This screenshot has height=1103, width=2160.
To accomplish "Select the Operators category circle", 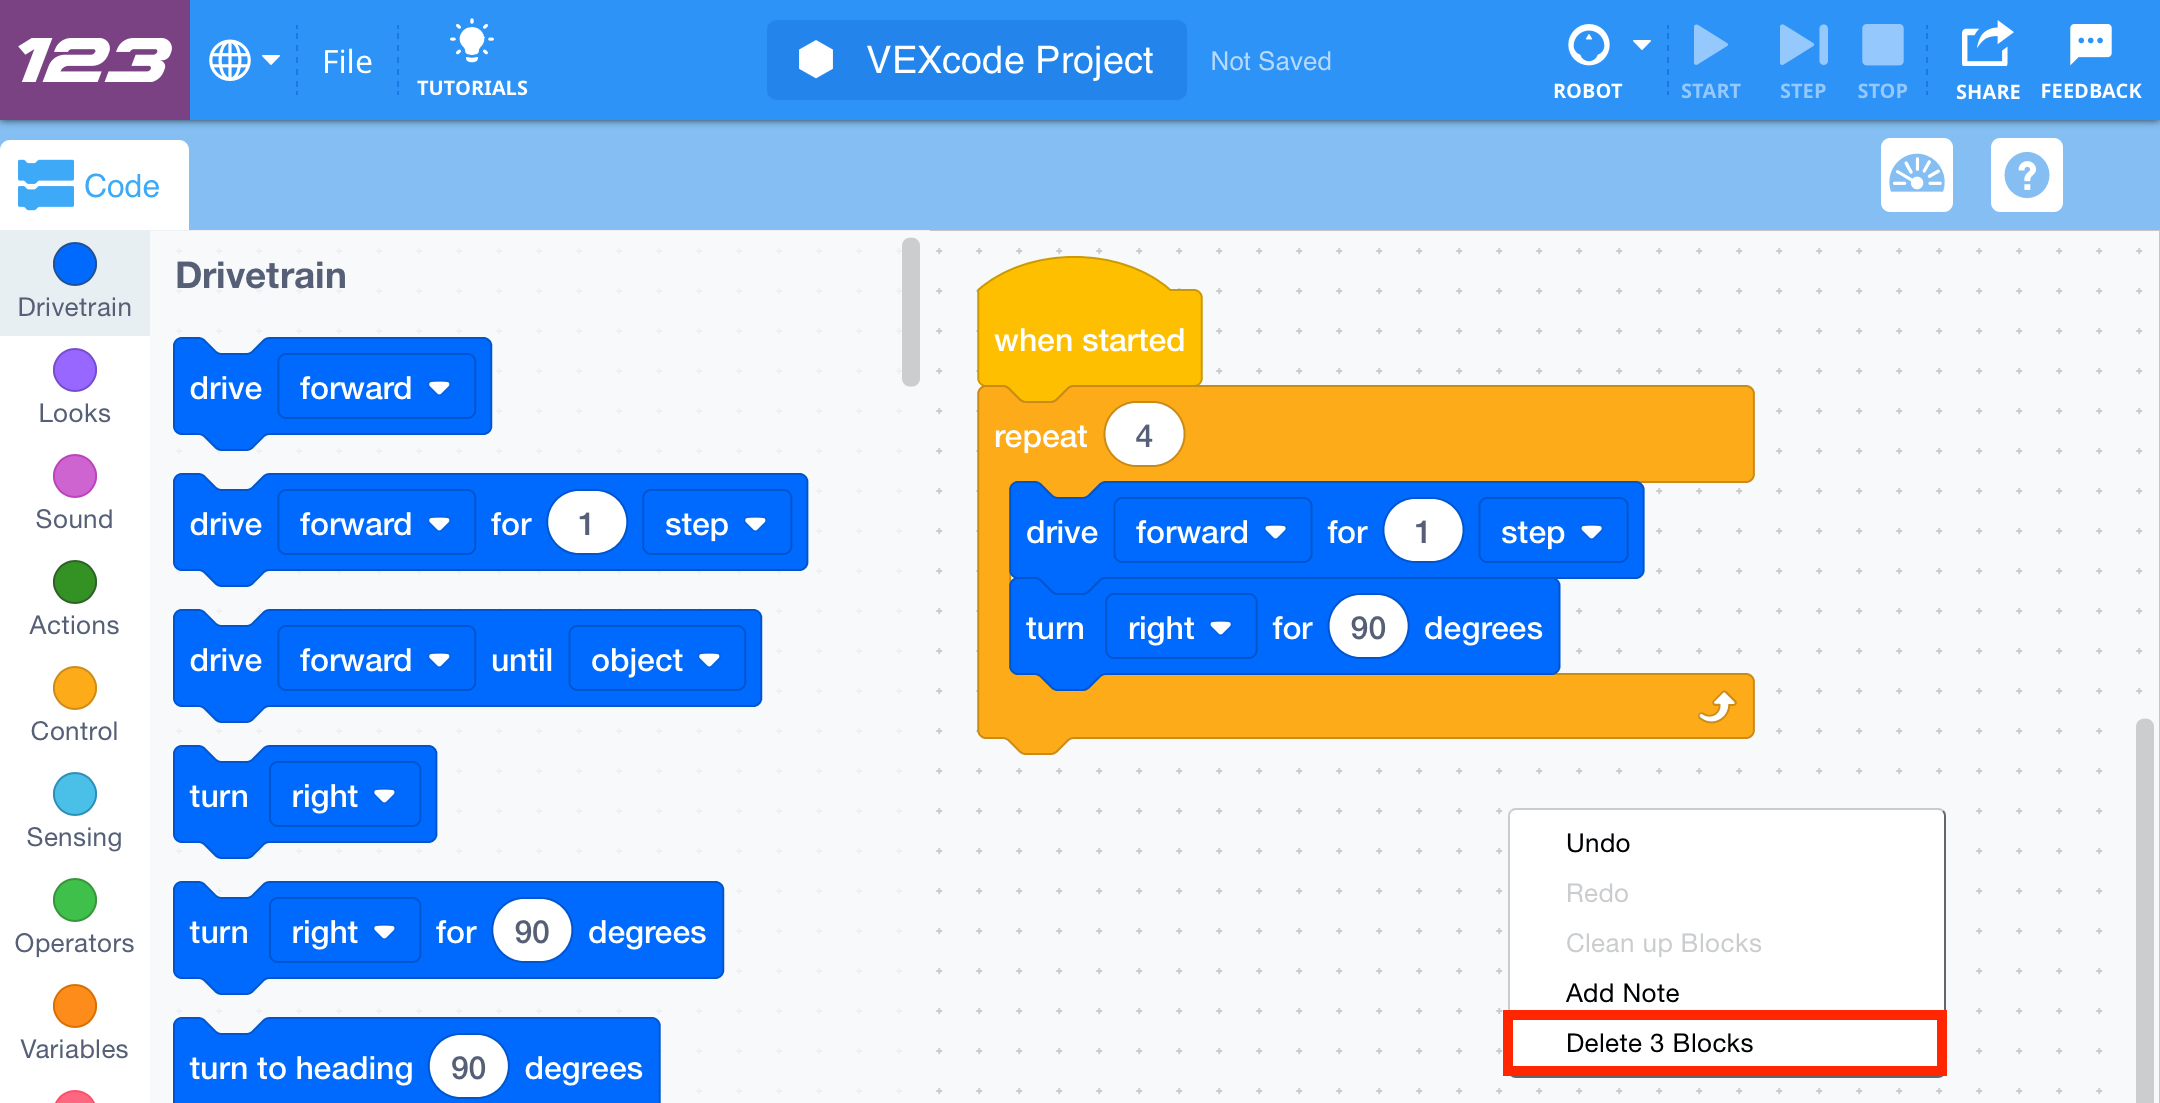I will tap(74, 900).
